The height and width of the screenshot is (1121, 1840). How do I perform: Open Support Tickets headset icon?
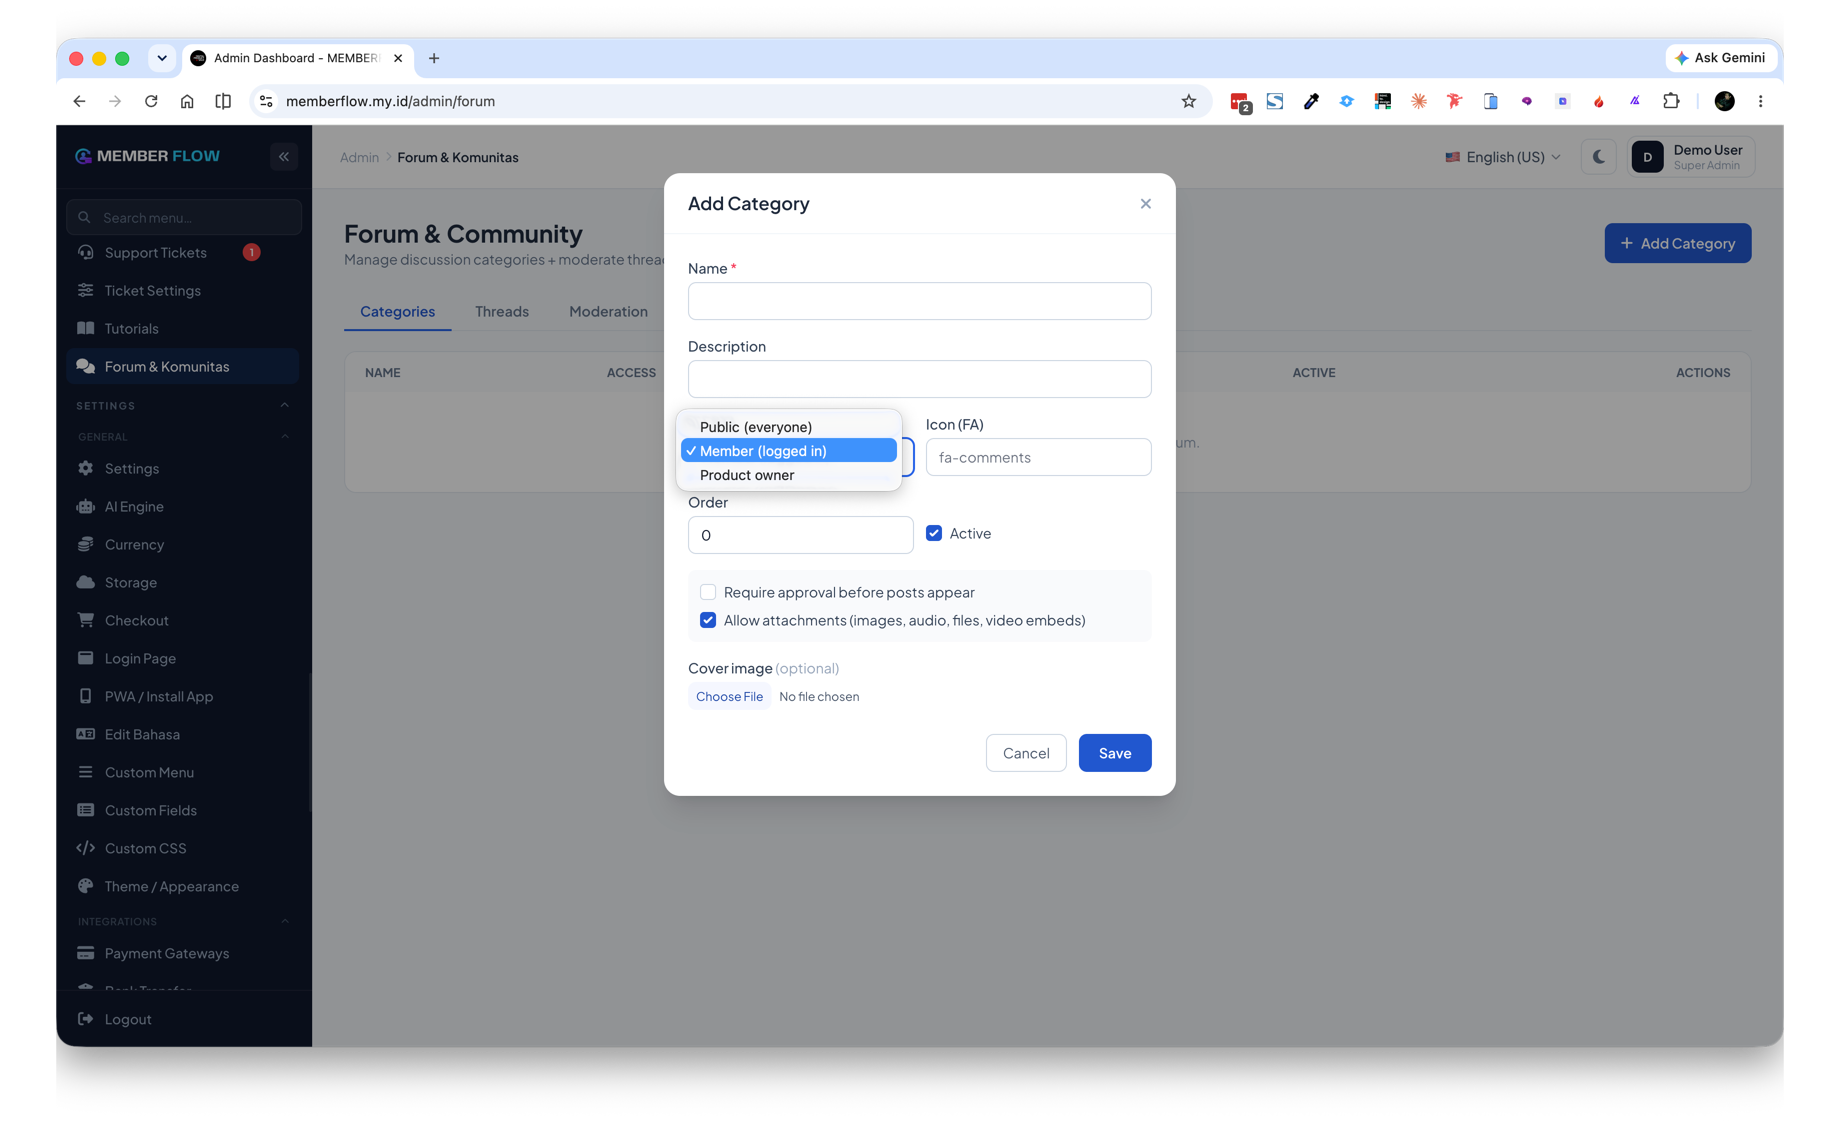tap(86, 253)
